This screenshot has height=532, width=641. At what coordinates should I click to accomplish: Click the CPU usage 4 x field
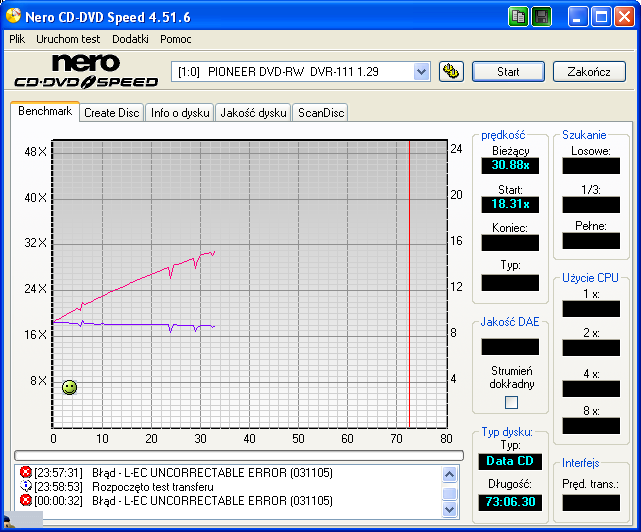coord(591,389)
